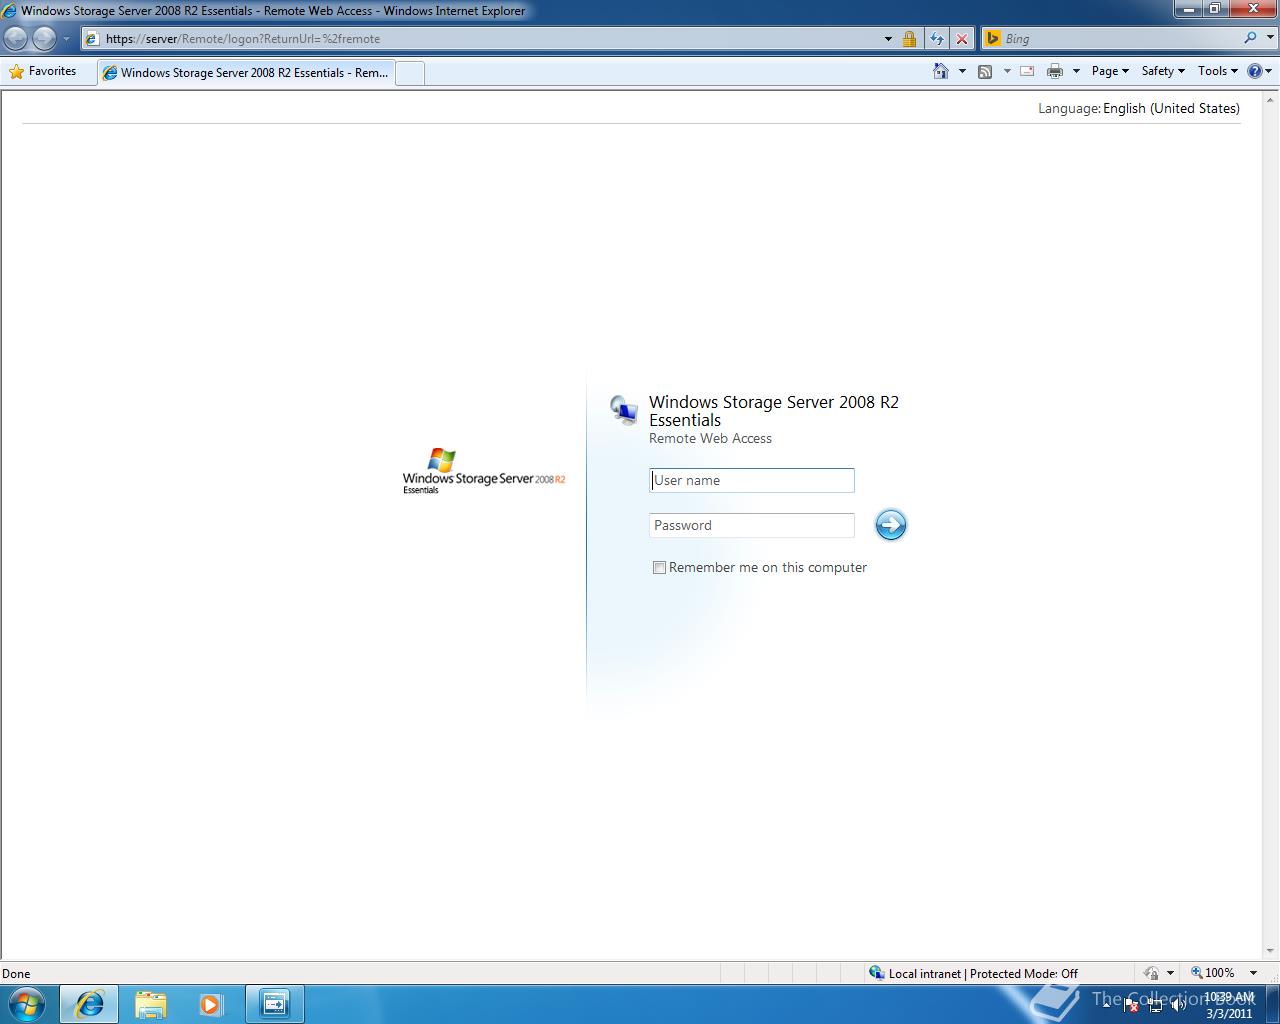Click the security lock icon
Screen dimensions: 1280x1024
(x=909, y=39)
